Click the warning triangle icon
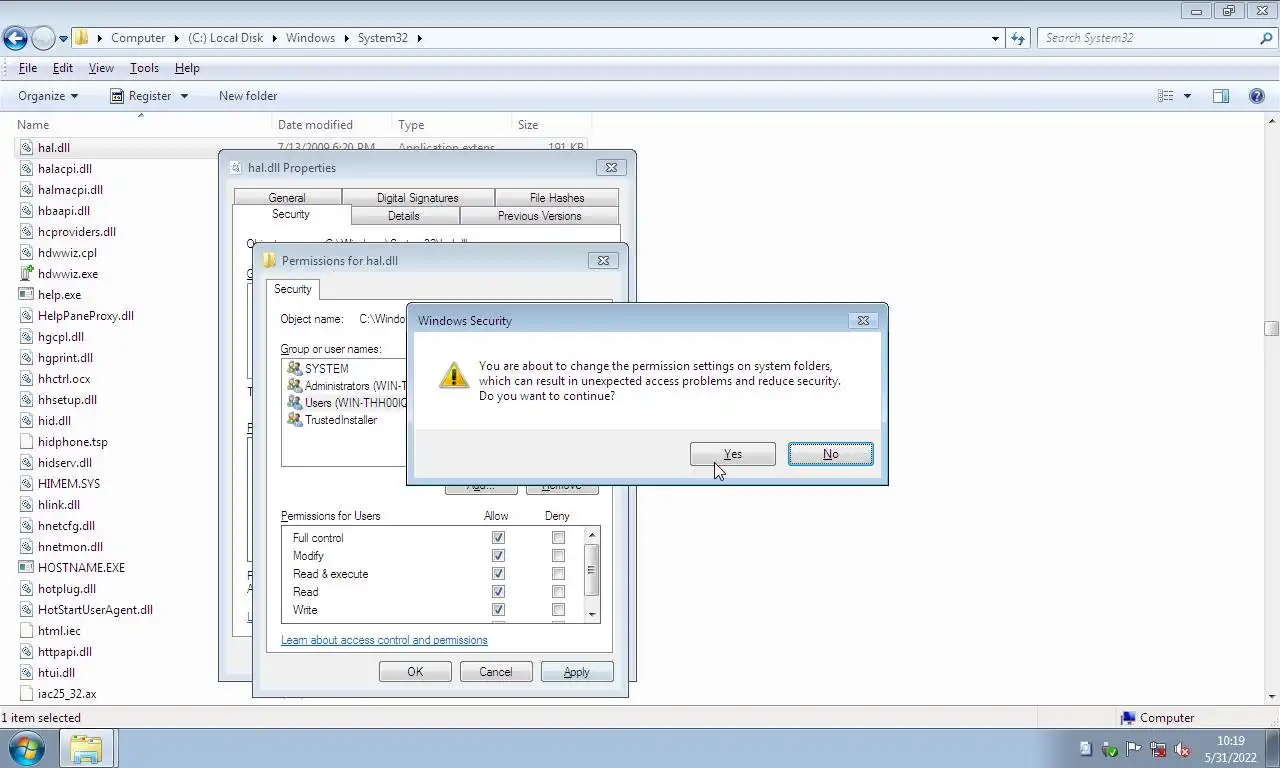This screenshot has height=768, width=1280. click(454, 375)
